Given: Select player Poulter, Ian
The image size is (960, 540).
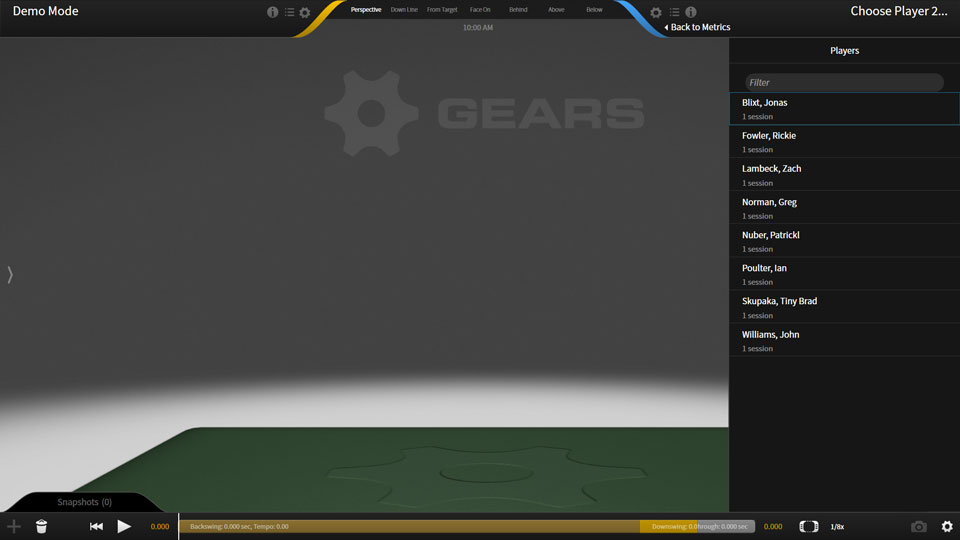Looking at the screenshot, I should point(844,274).
